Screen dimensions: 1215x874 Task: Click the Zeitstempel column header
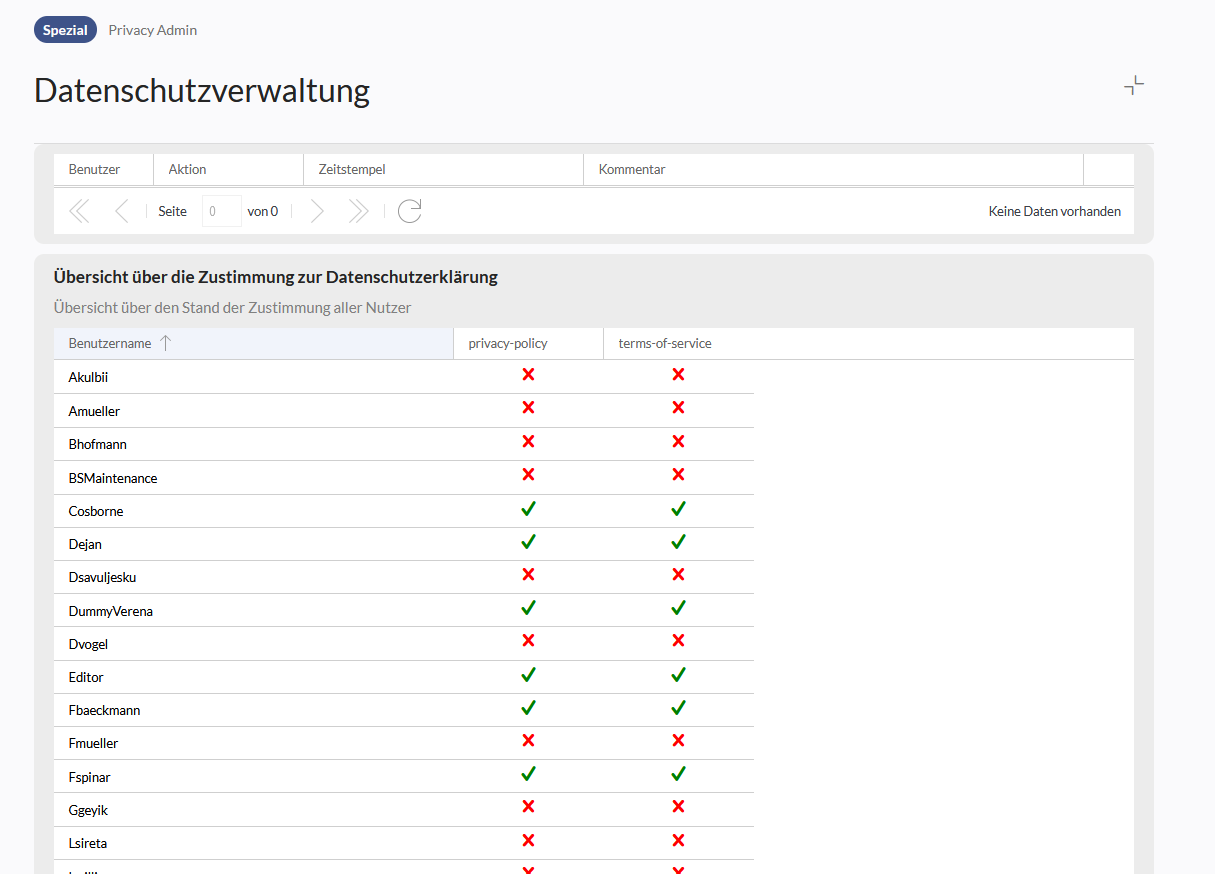click(x=352, y=169)
